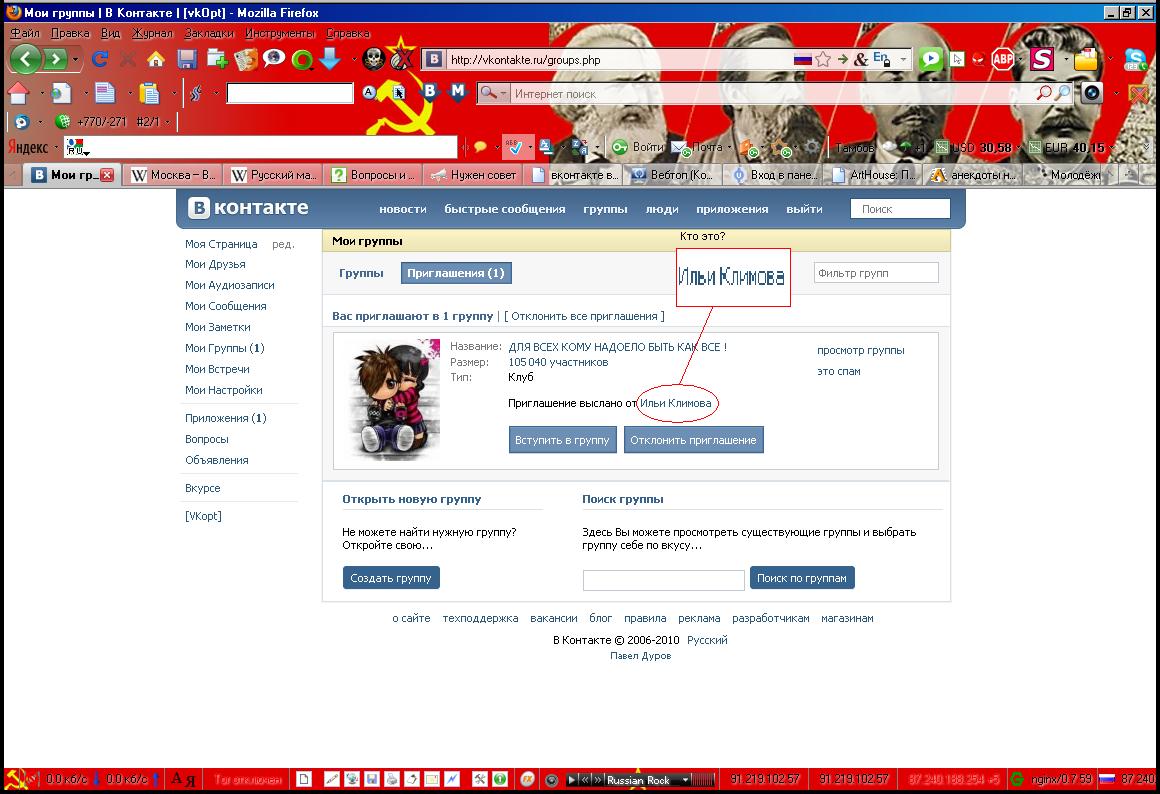Focus the Фильтр групп input field
The width and height of the screenshot is (1160, 794).
[876, 273]
